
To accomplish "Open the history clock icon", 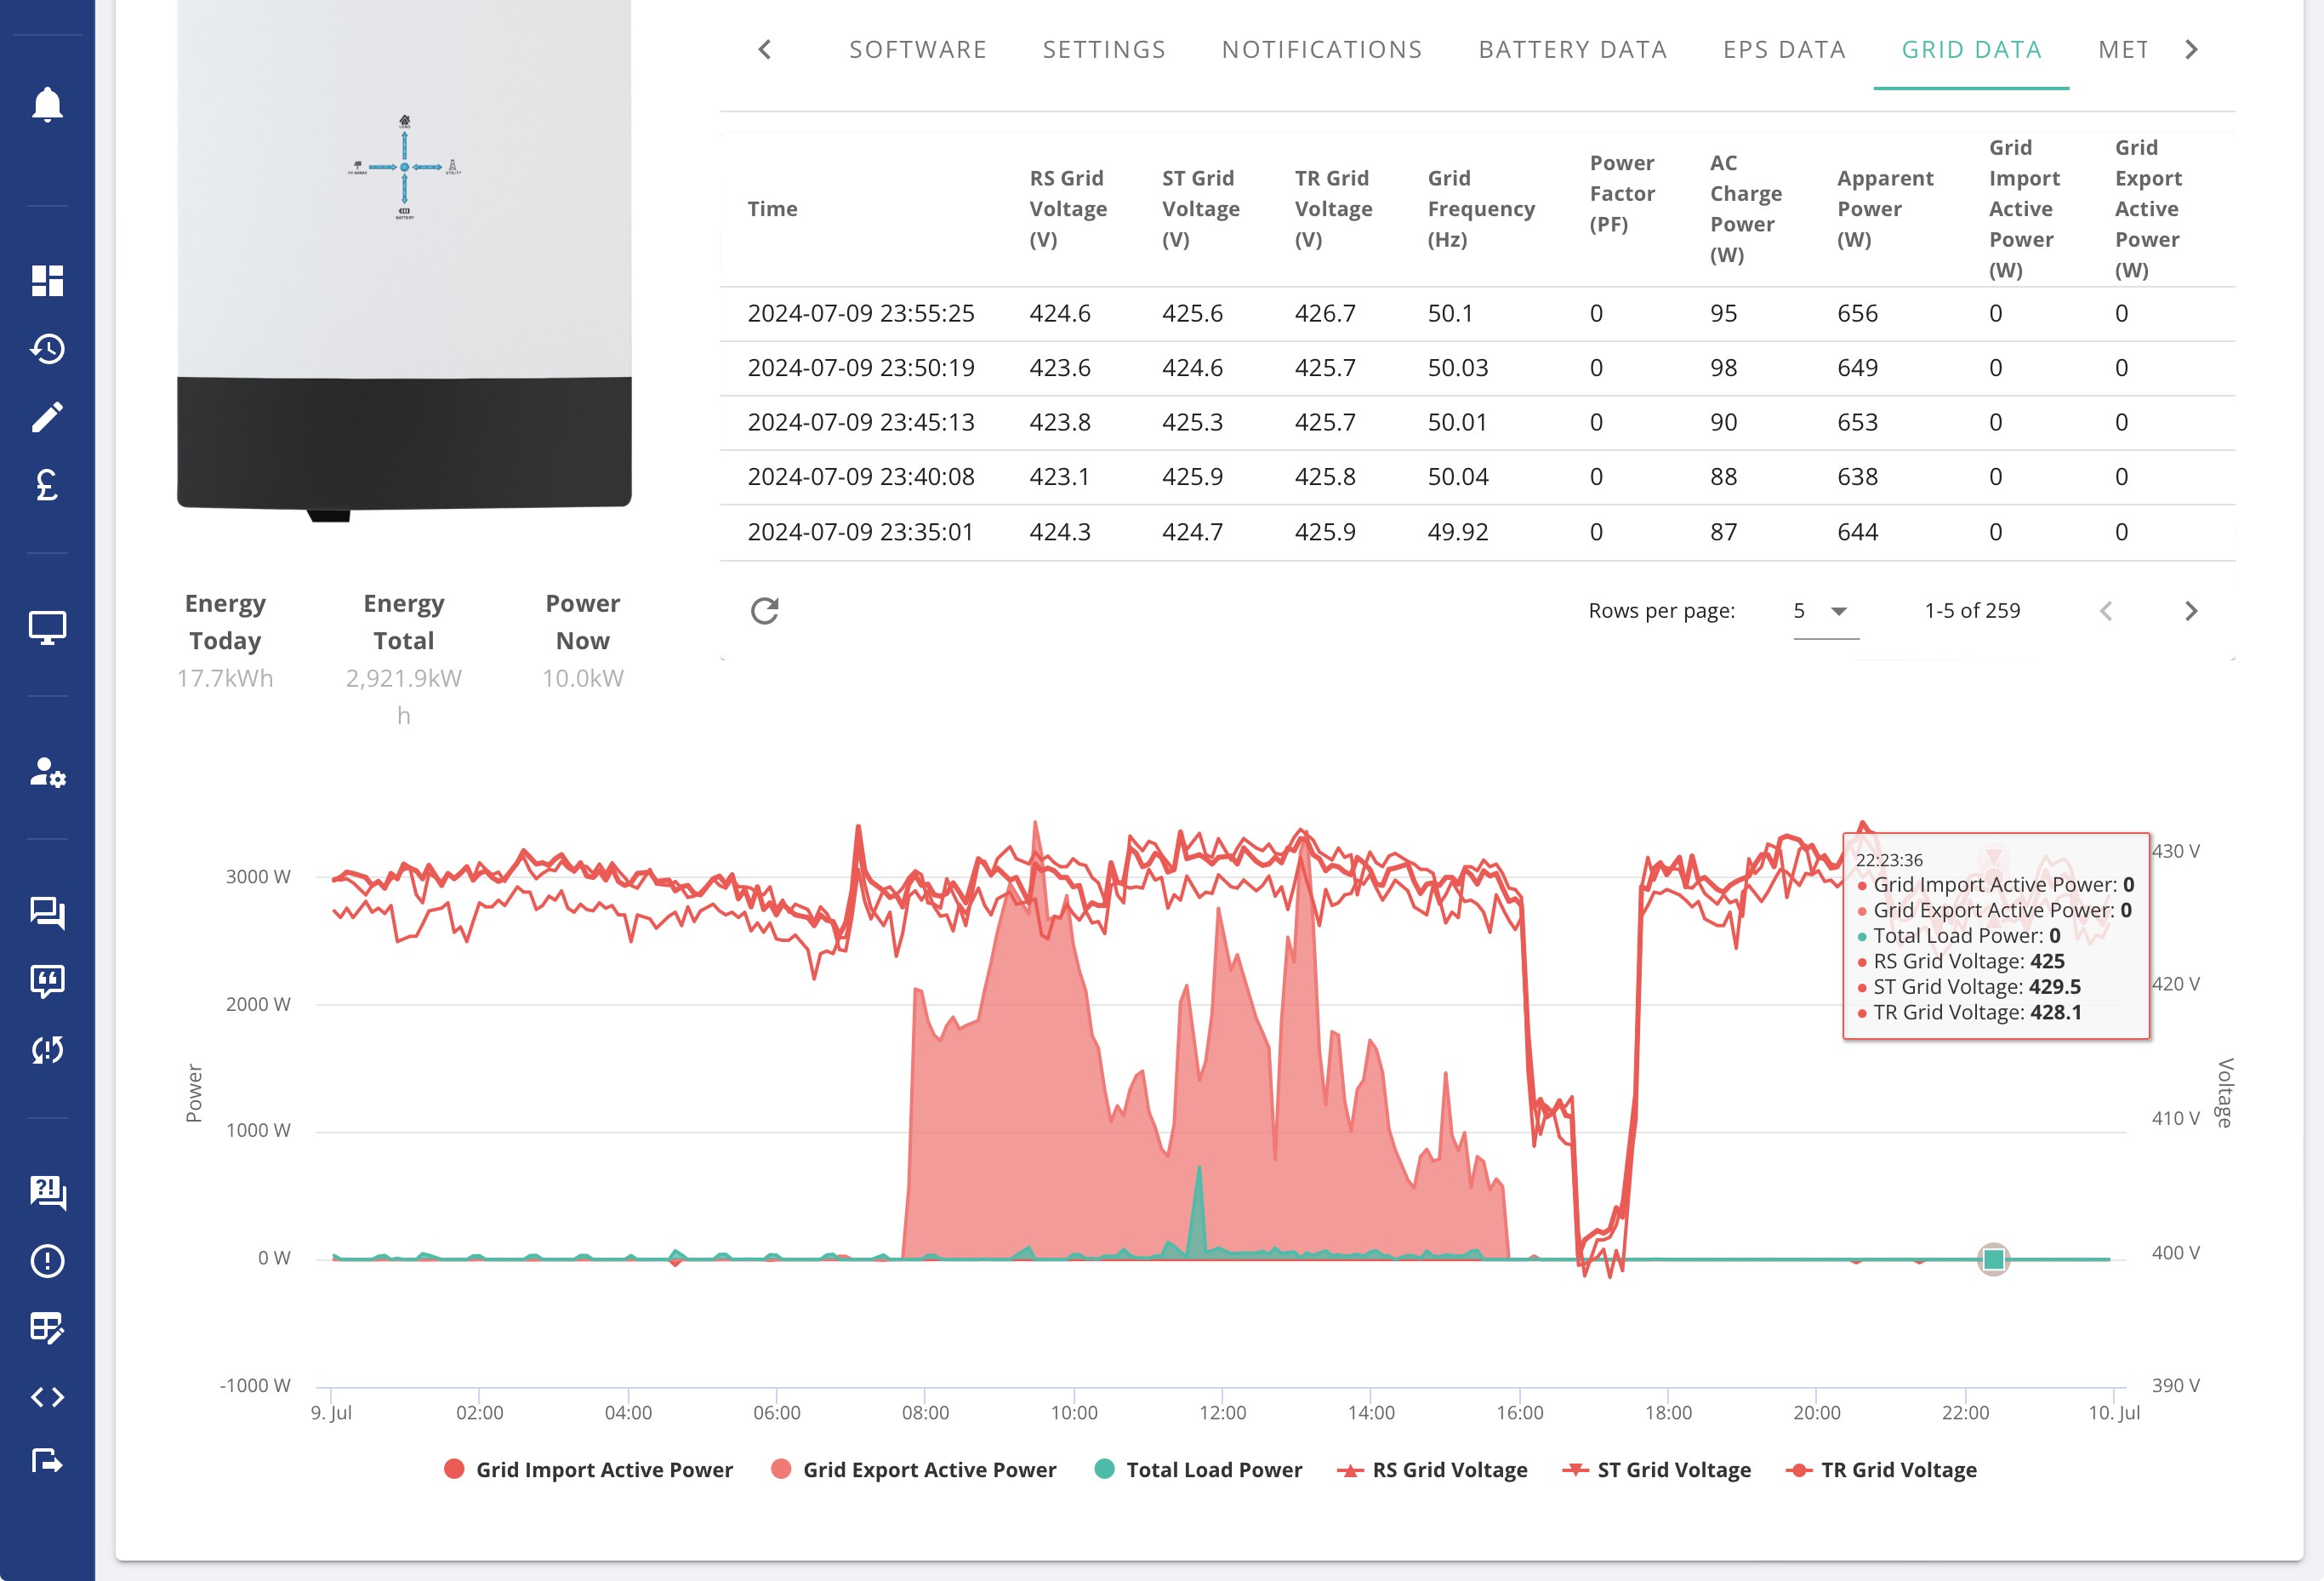I will (47, 349).
